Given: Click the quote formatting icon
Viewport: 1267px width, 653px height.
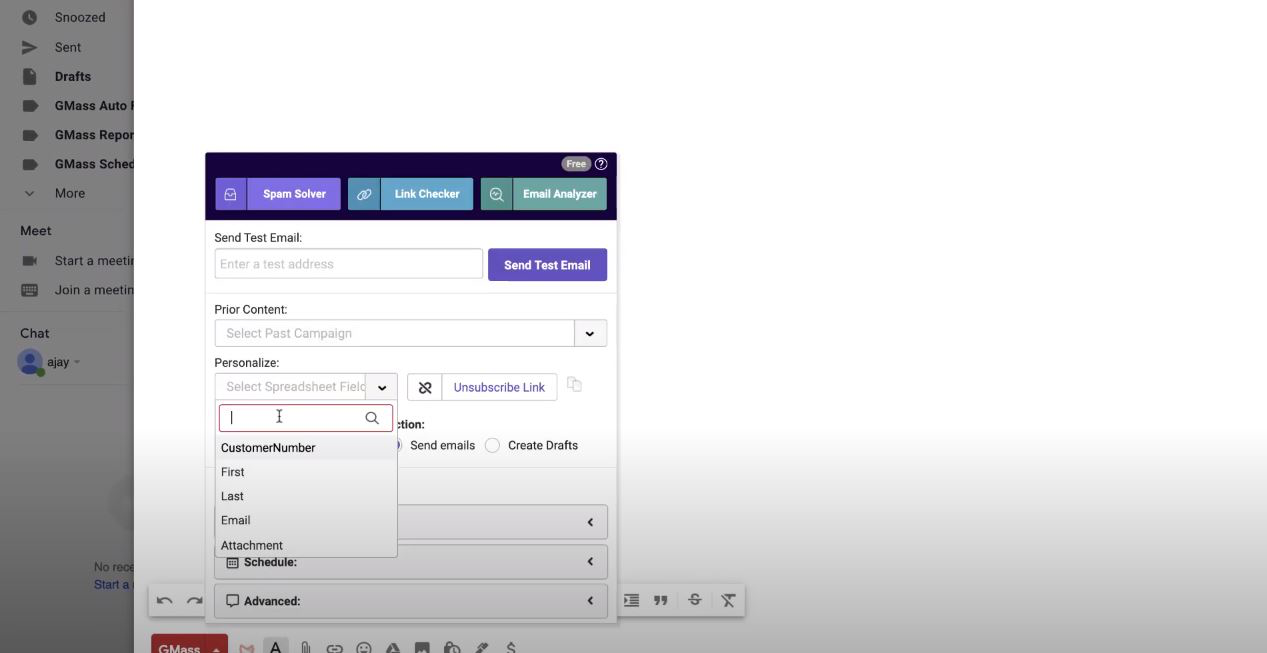Looking at the screenshot, I should [x=660, y=600].
